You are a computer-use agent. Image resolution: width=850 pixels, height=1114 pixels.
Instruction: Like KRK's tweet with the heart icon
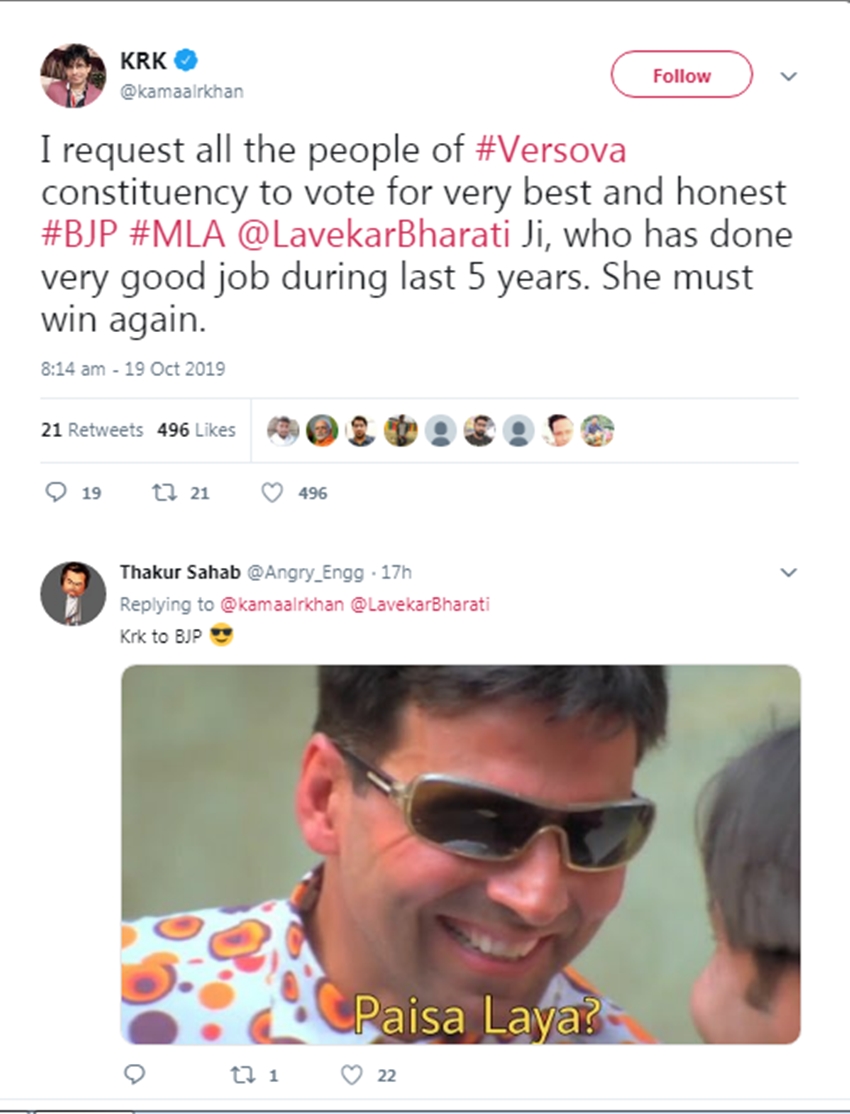click(272, 492)
